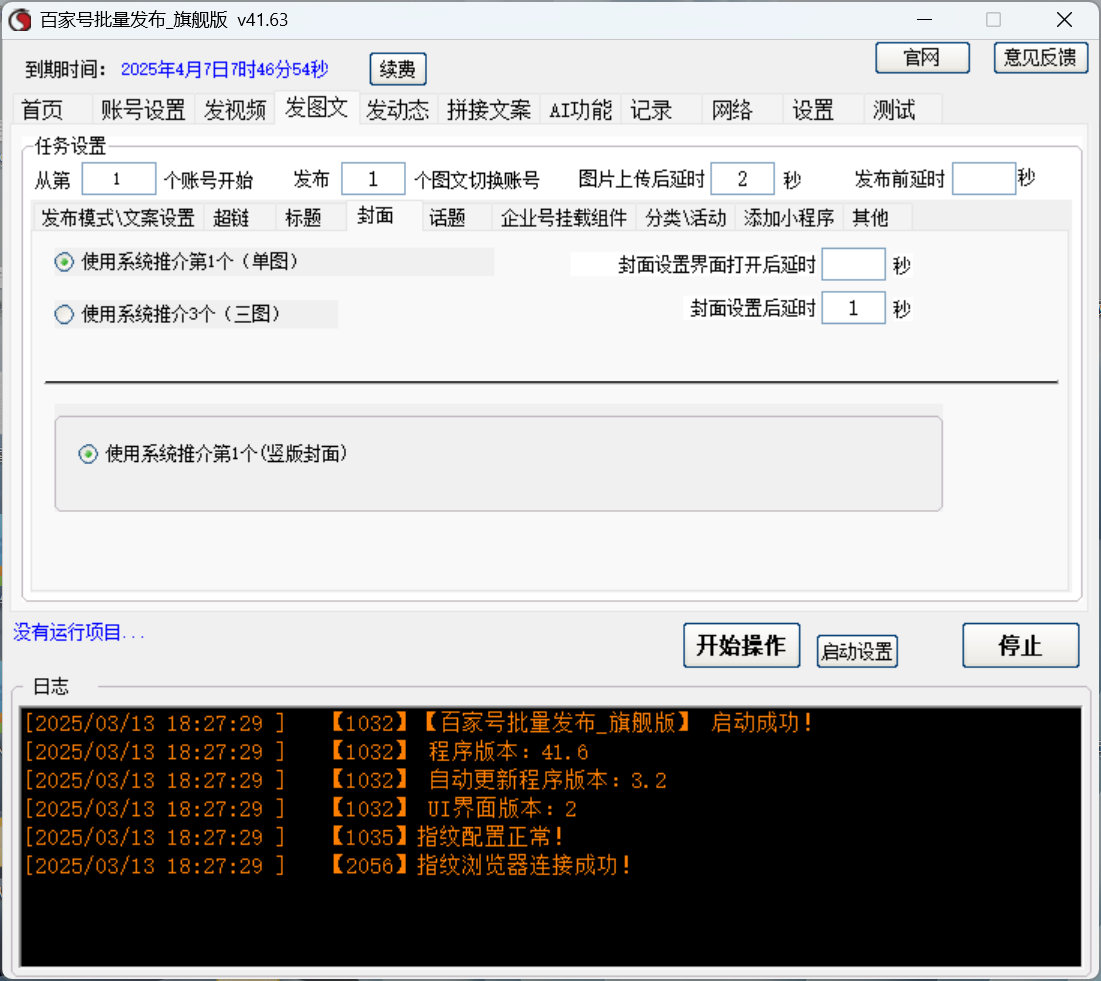This screenshot has width=1101, height=981.
Task: Click the log line 启动成功！
Action: click(x=419, y=723)
